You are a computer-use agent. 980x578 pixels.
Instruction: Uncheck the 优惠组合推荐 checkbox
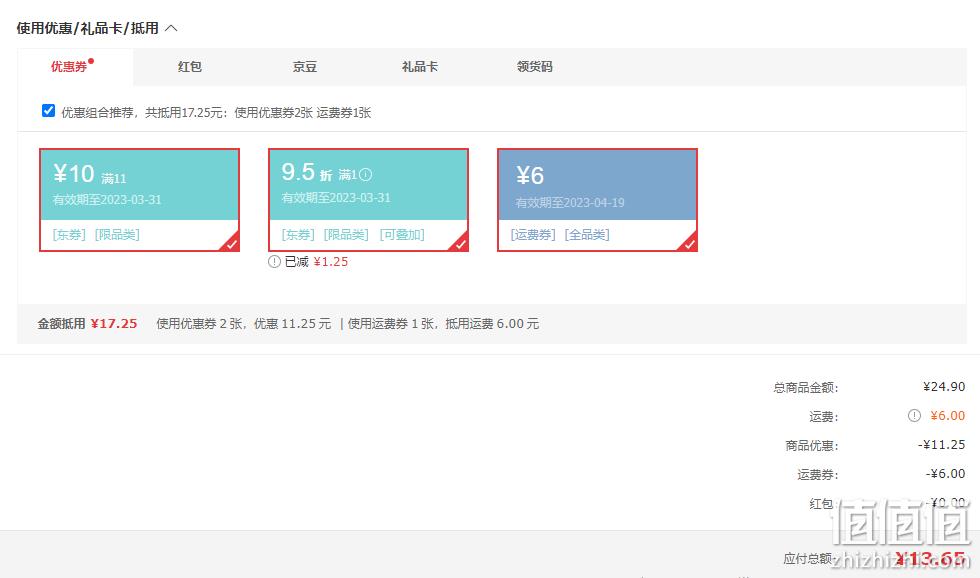(x=48, y=111)
